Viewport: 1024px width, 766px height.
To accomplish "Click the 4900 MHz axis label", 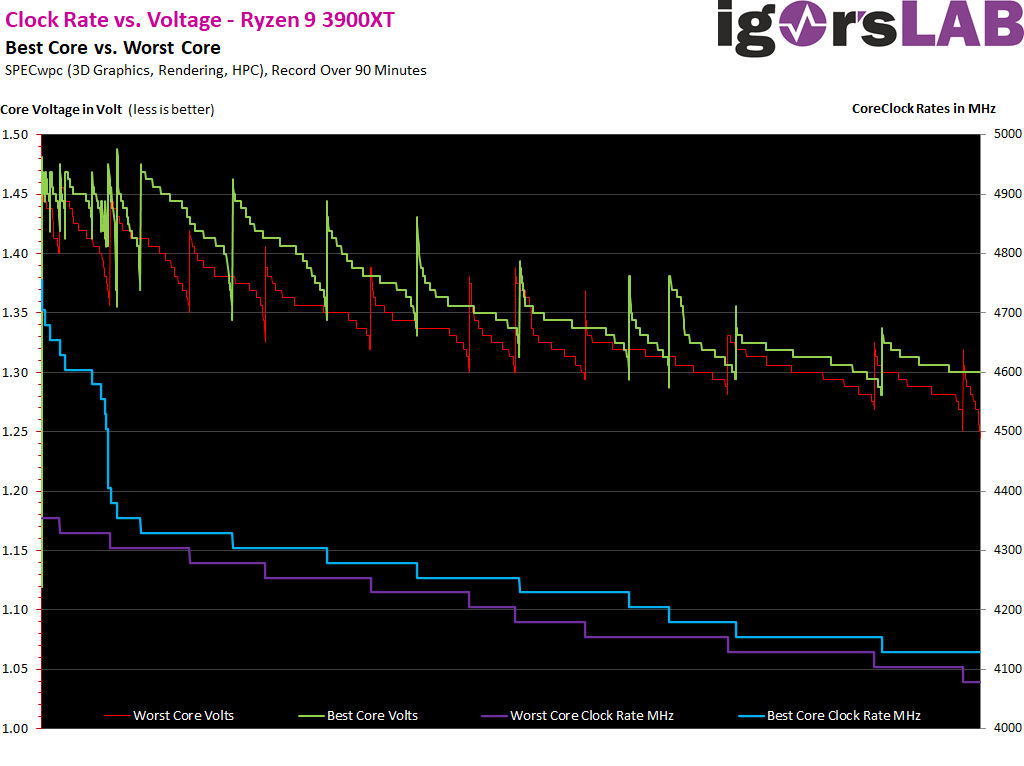I will (x=1008, y=193).
